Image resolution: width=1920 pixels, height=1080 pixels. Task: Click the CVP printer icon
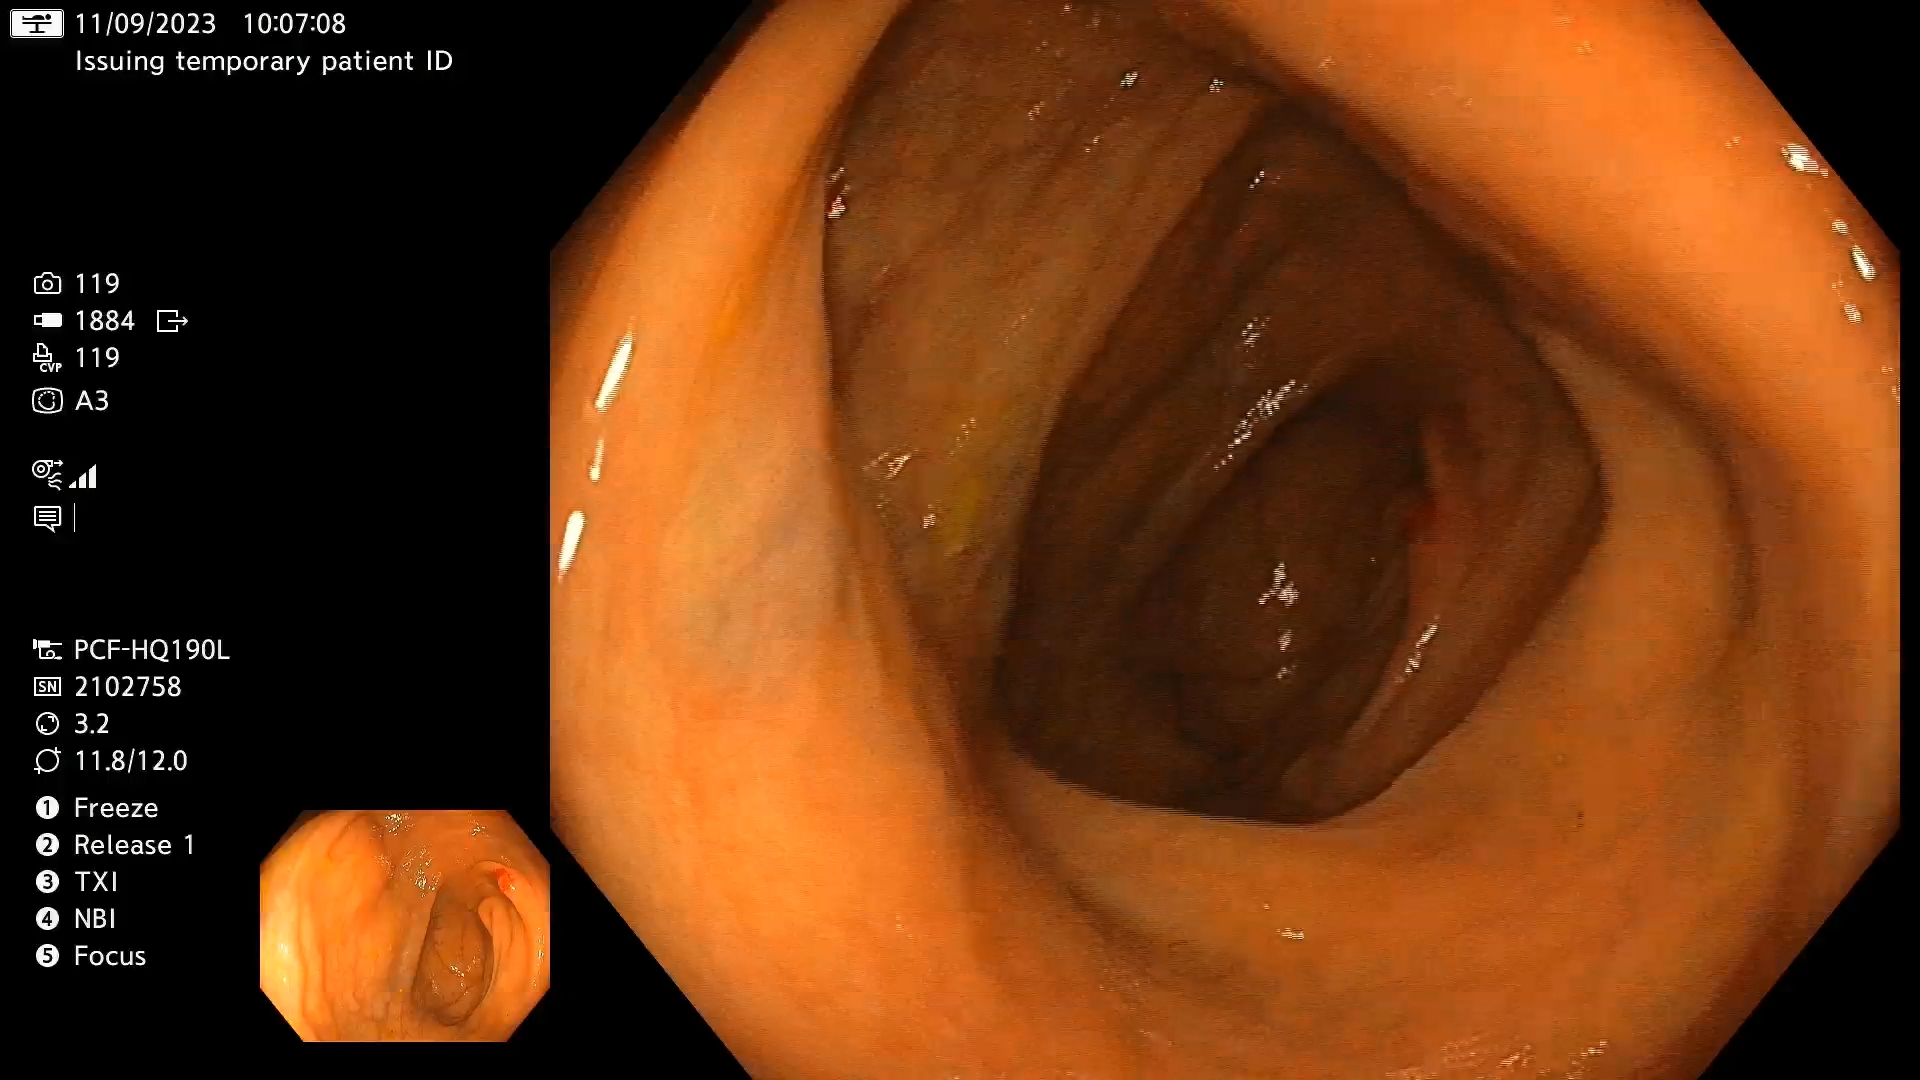(x=47, y=358)
